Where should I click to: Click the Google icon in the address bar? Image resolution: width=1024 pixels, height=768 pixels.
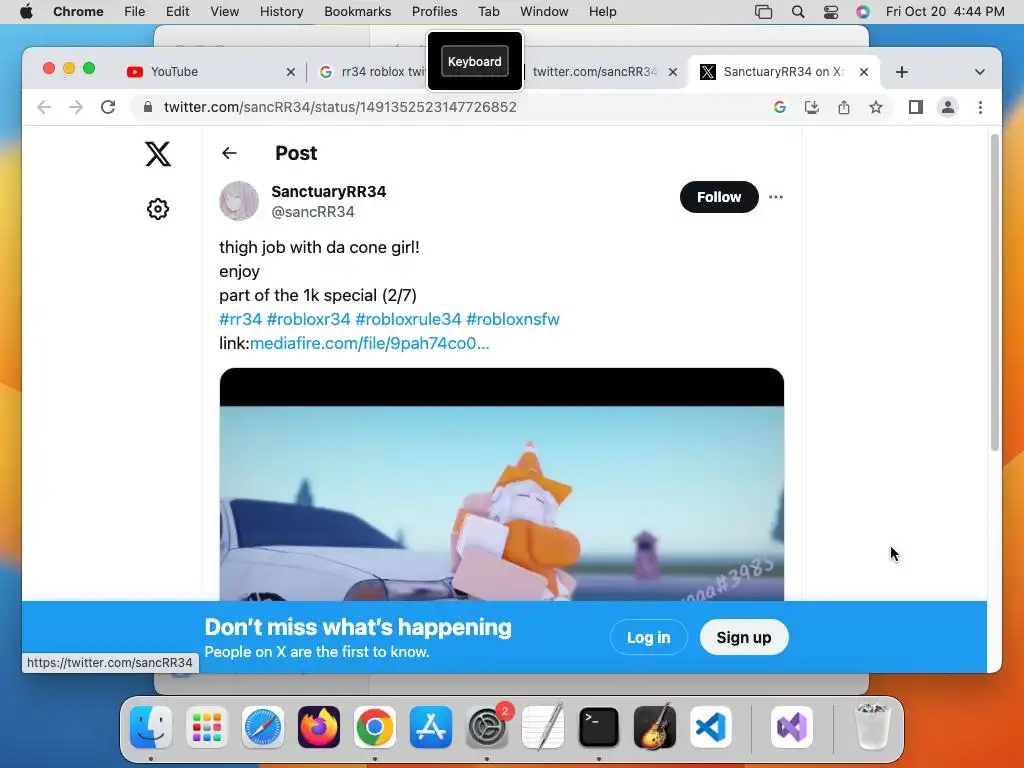pos(780,107)
